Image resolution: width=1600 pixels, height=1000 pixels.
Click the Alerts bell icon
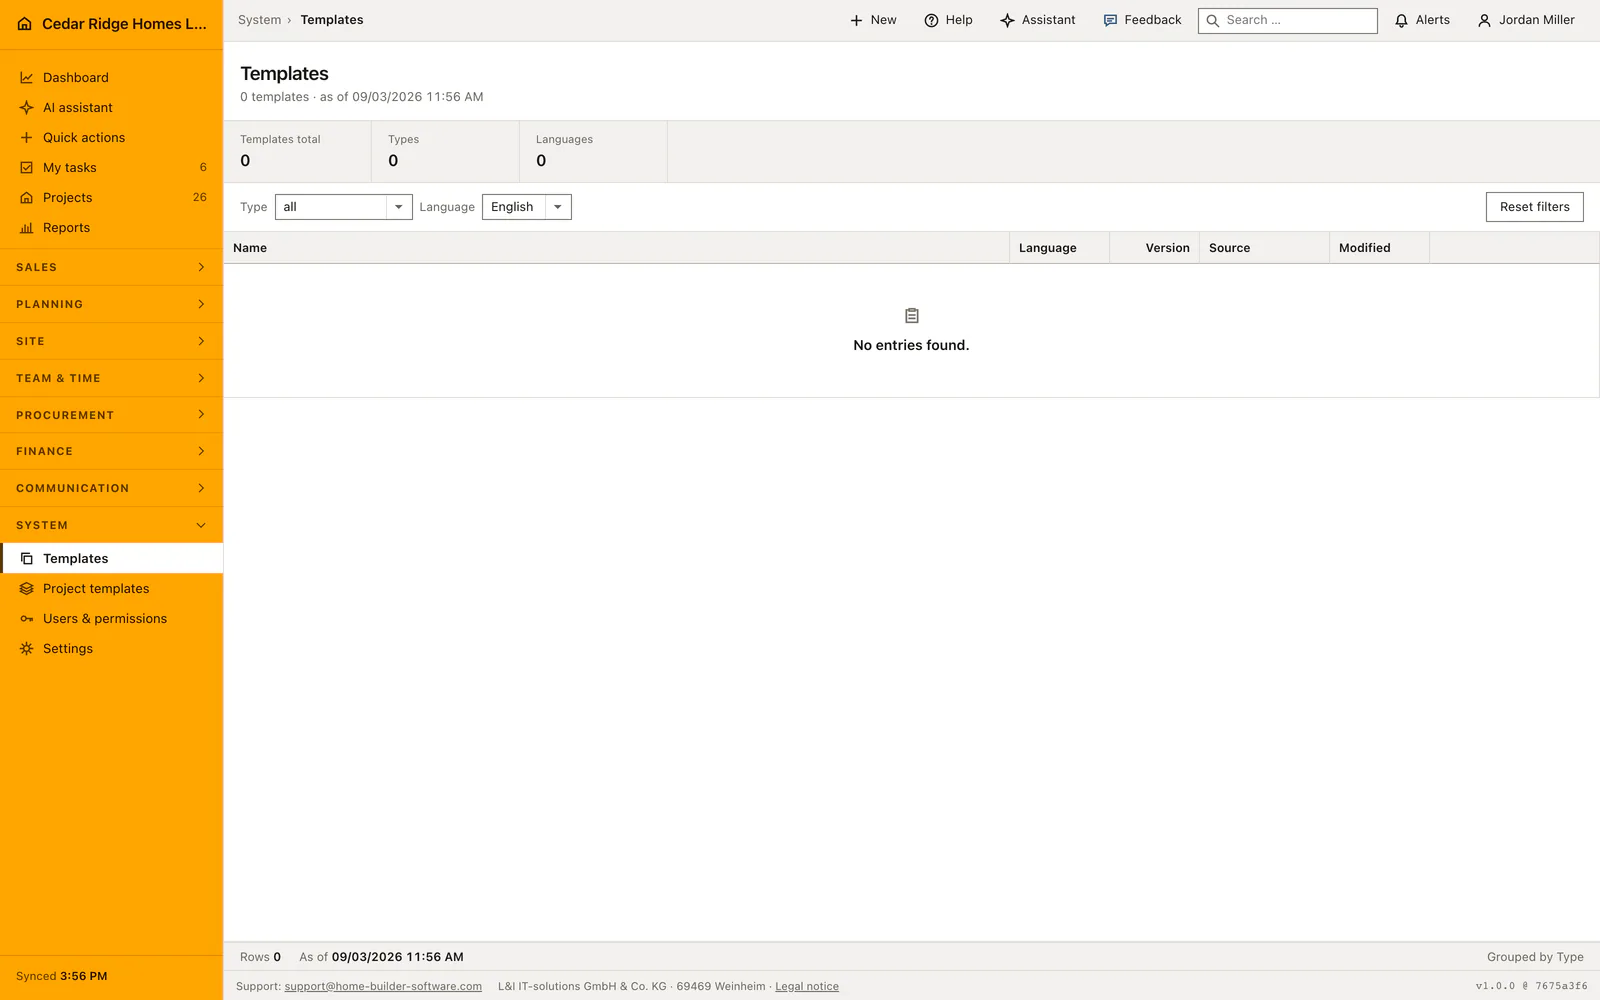[x=1401, y=20]
